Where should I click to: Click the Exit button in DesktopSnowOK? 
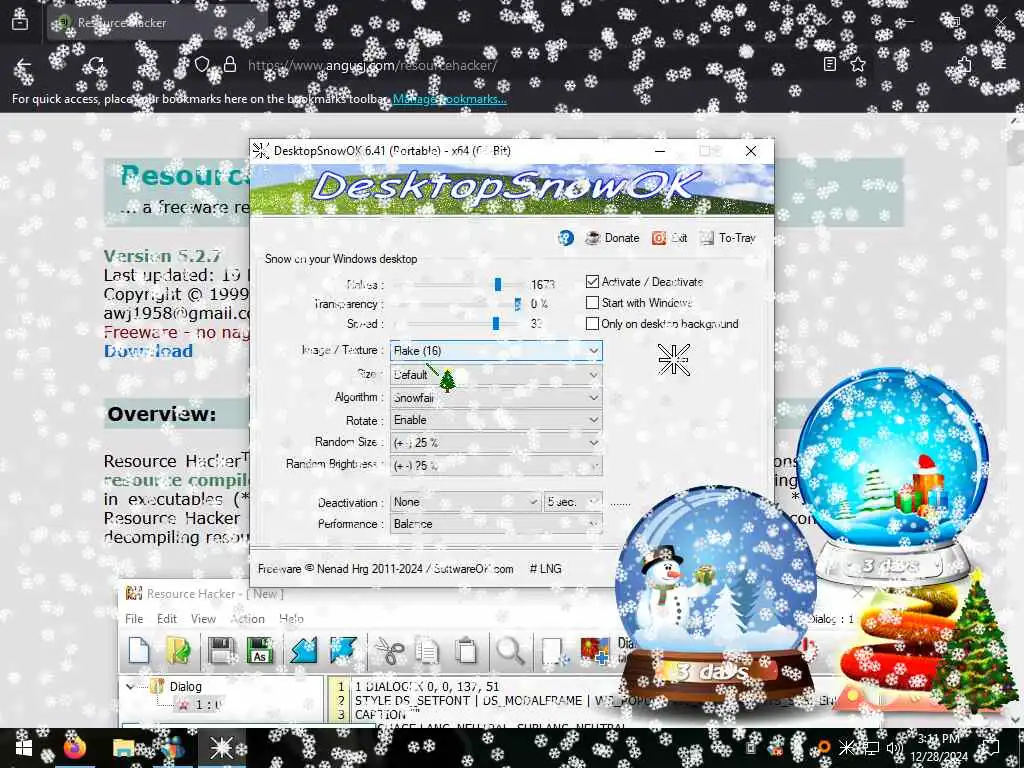pos(669,238)
